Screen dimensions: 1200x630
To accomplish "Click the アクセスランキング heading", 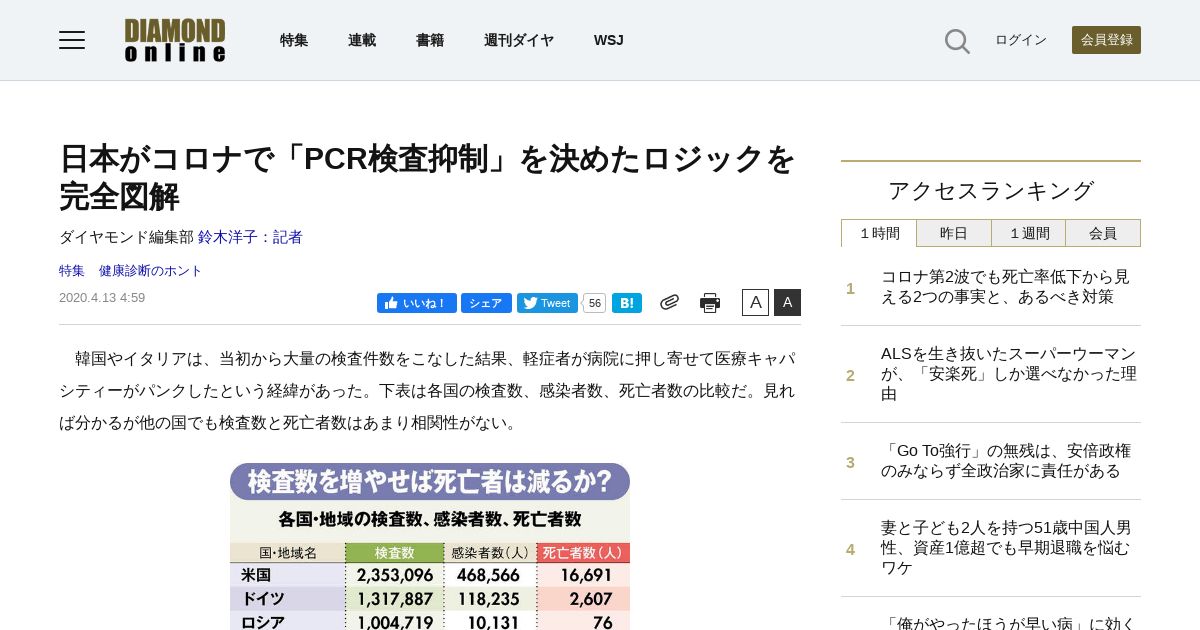I will [x=991, y=190].
